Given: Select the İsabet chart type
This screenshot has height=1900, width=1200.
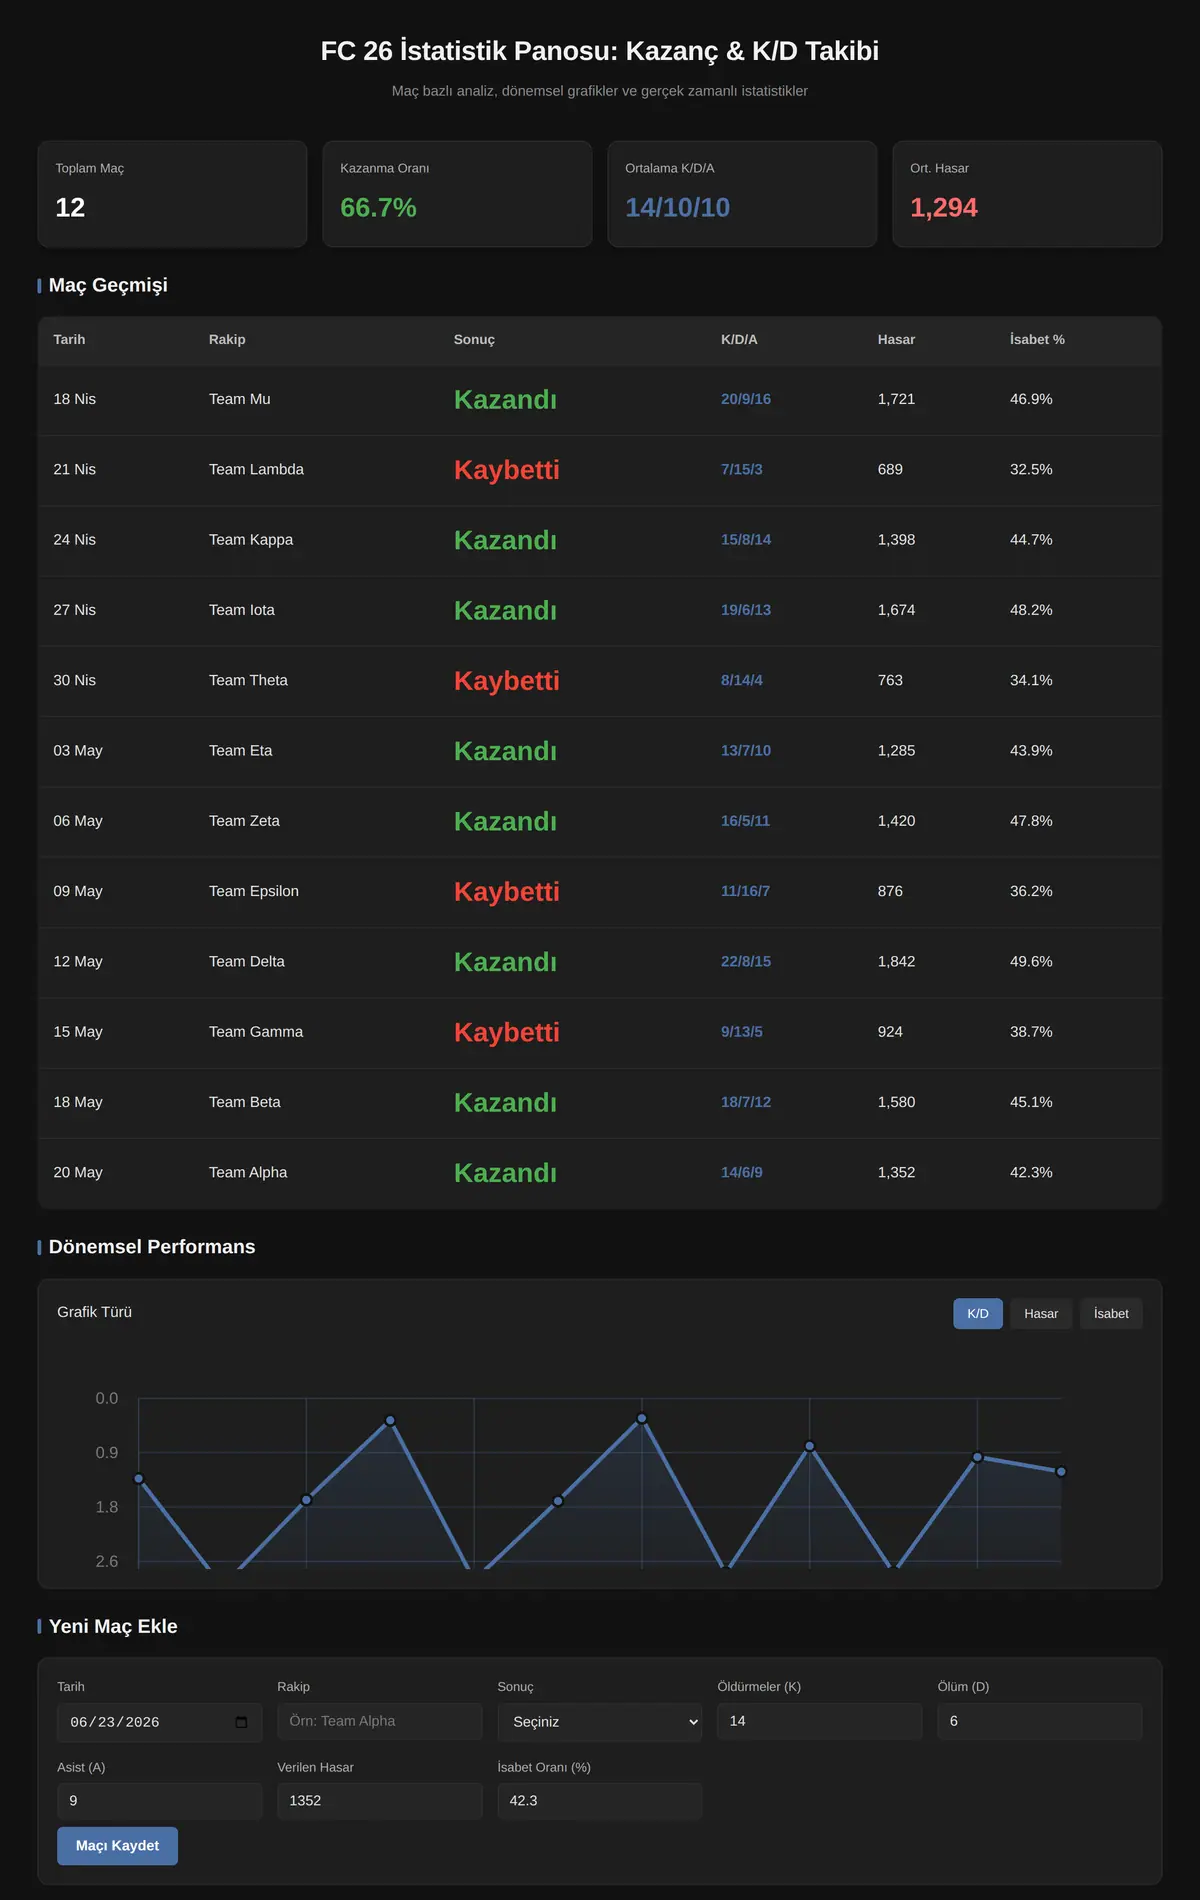Looking at the screenshot, I should coord(1111,1314).
